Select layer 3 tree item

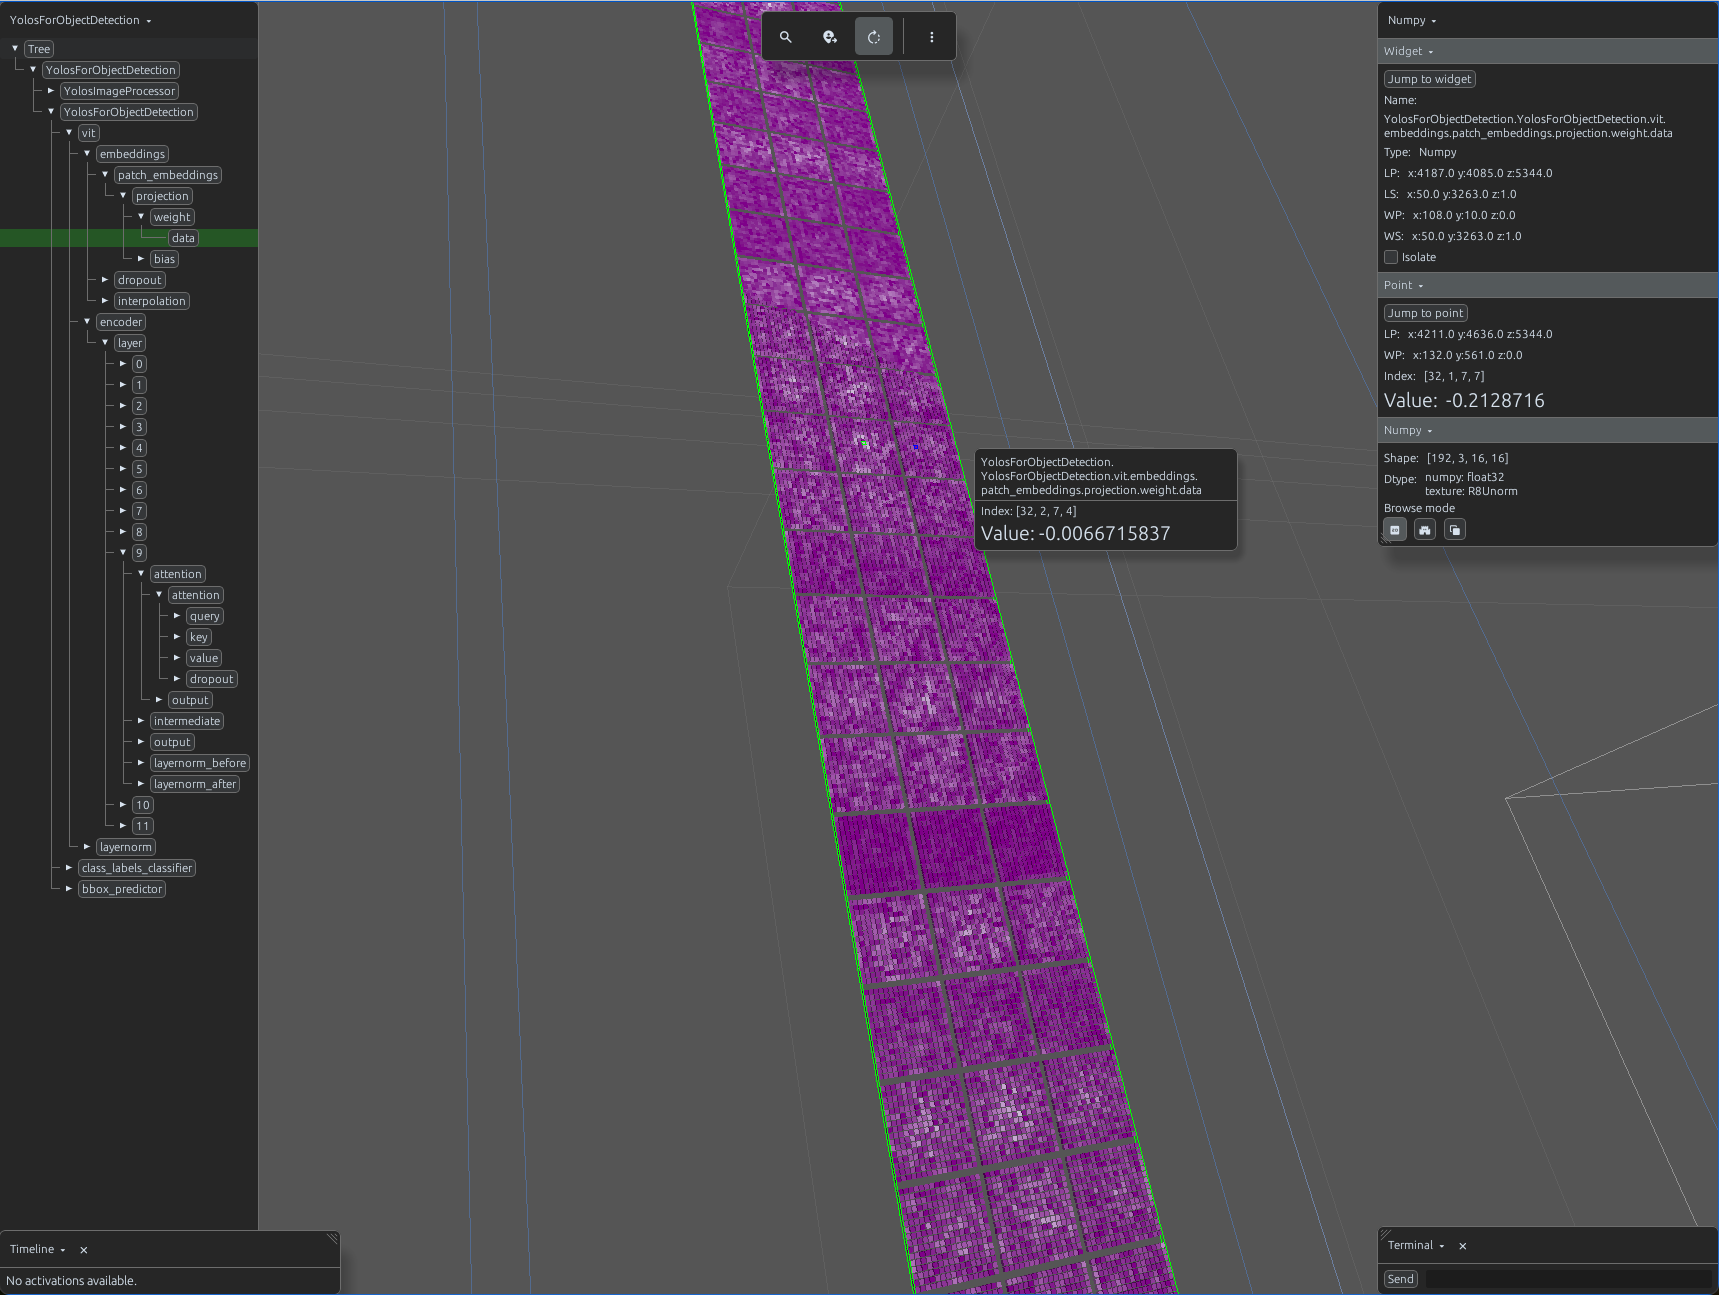(139, 427)
